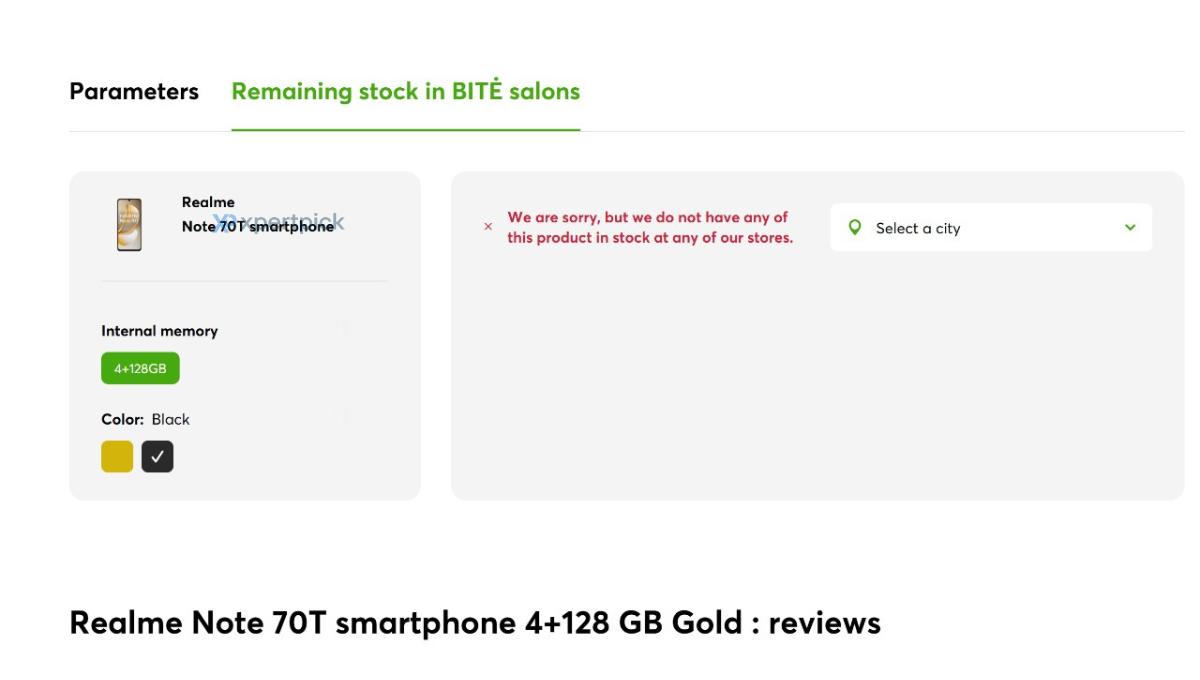Viewport: 1200px width, 680px height.
Task: Open Remaining stock in BITĖ salons tab
Action: point(405,91)
